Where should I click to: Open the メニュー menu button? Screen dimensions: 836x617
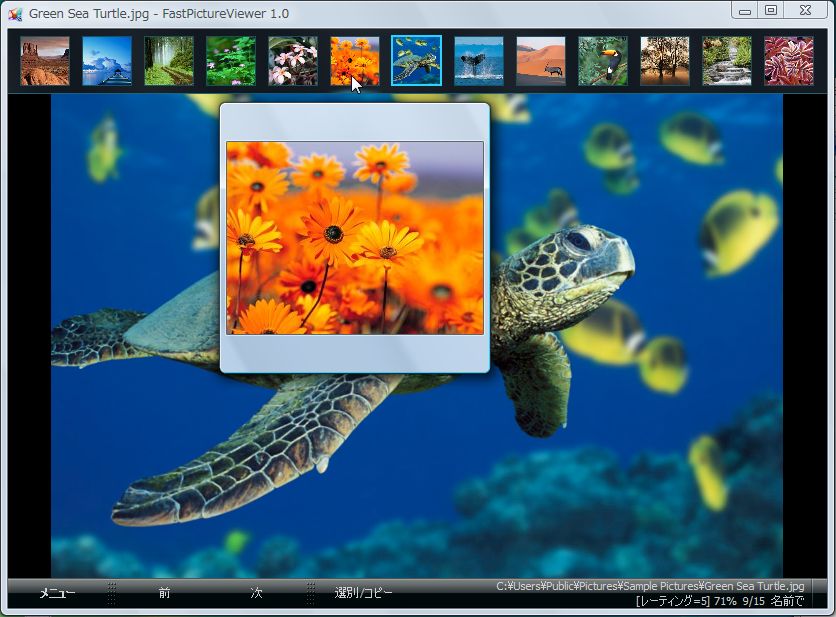point(57,593)
